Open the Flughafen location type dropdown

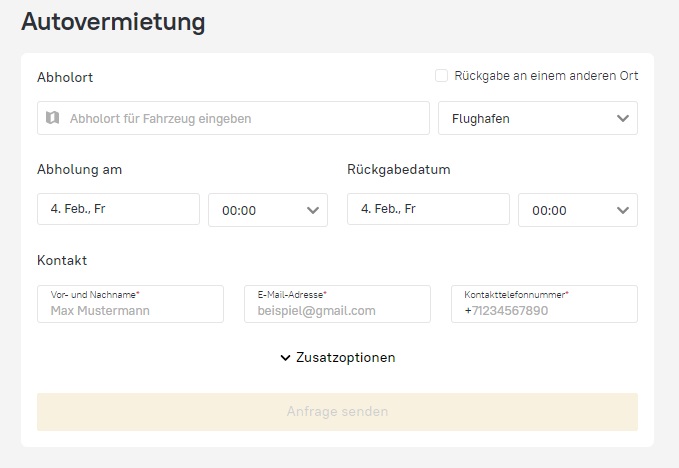click(537, 118)
